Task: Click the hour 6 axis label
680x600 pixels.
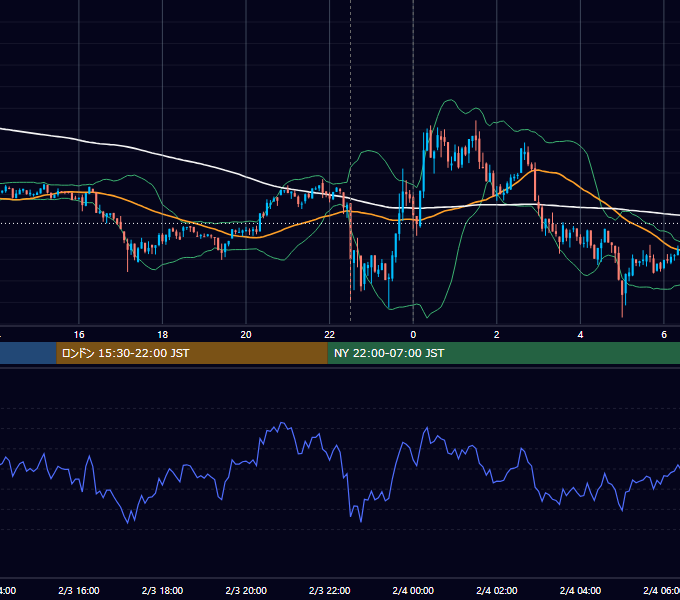Action: [664, 335]
